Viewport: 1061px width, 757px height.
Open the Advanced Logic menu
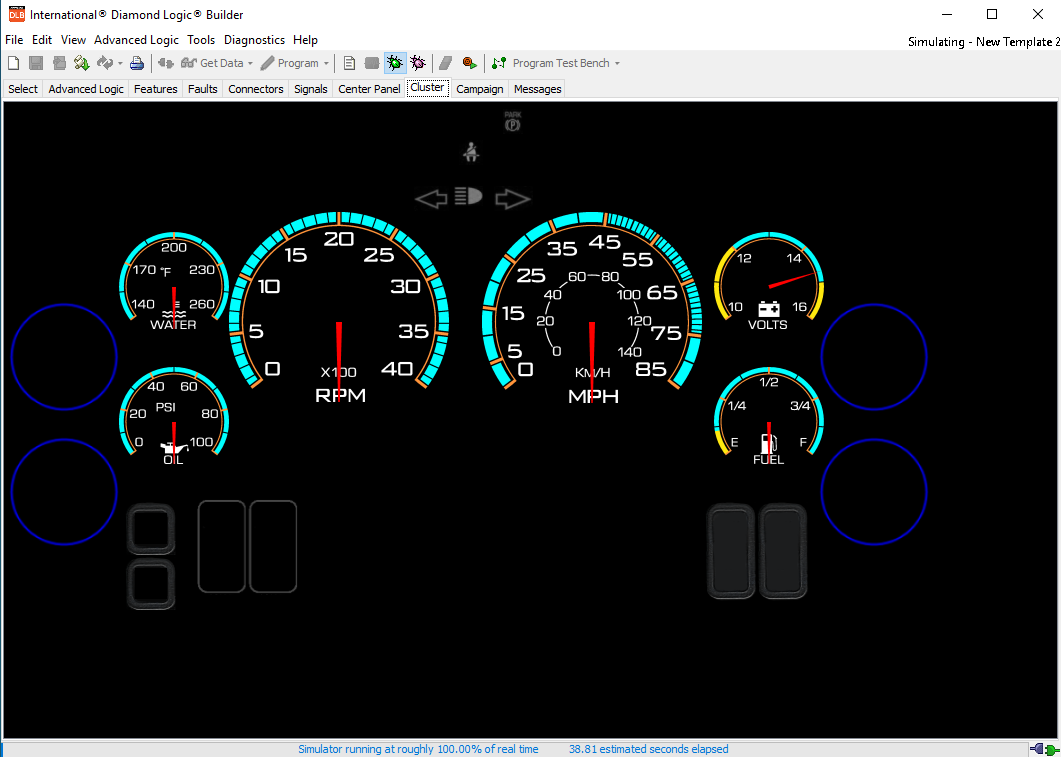[136, 39]
